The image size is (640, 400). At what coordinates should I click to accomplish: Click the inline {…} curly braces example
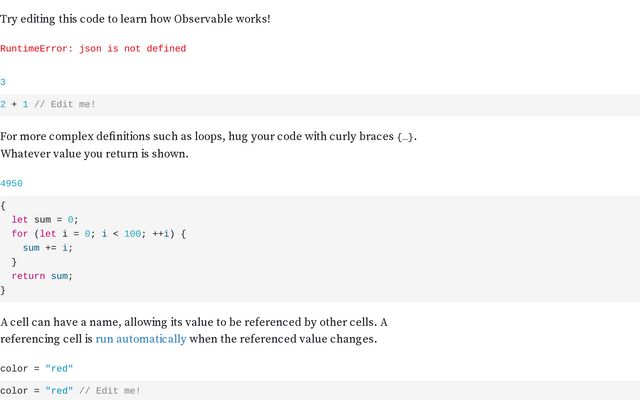(405, 137)
